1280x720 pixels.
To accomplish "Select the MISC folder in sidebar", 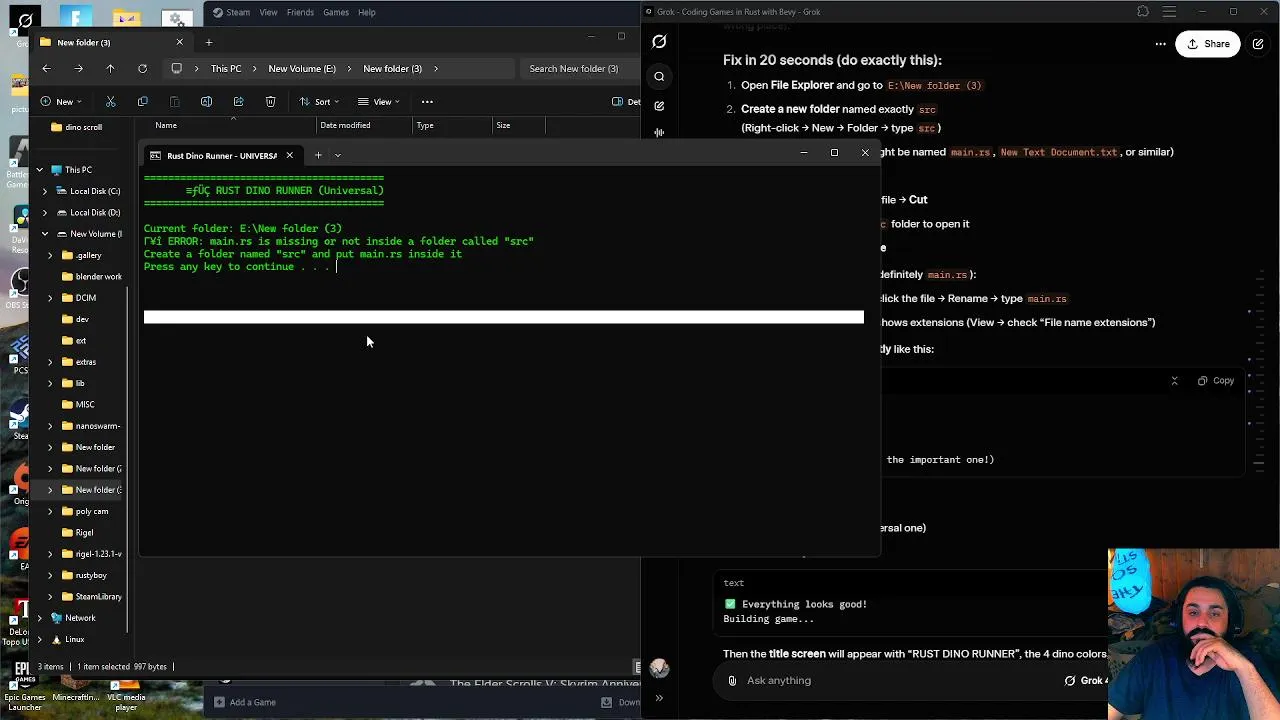I will 85,404.
